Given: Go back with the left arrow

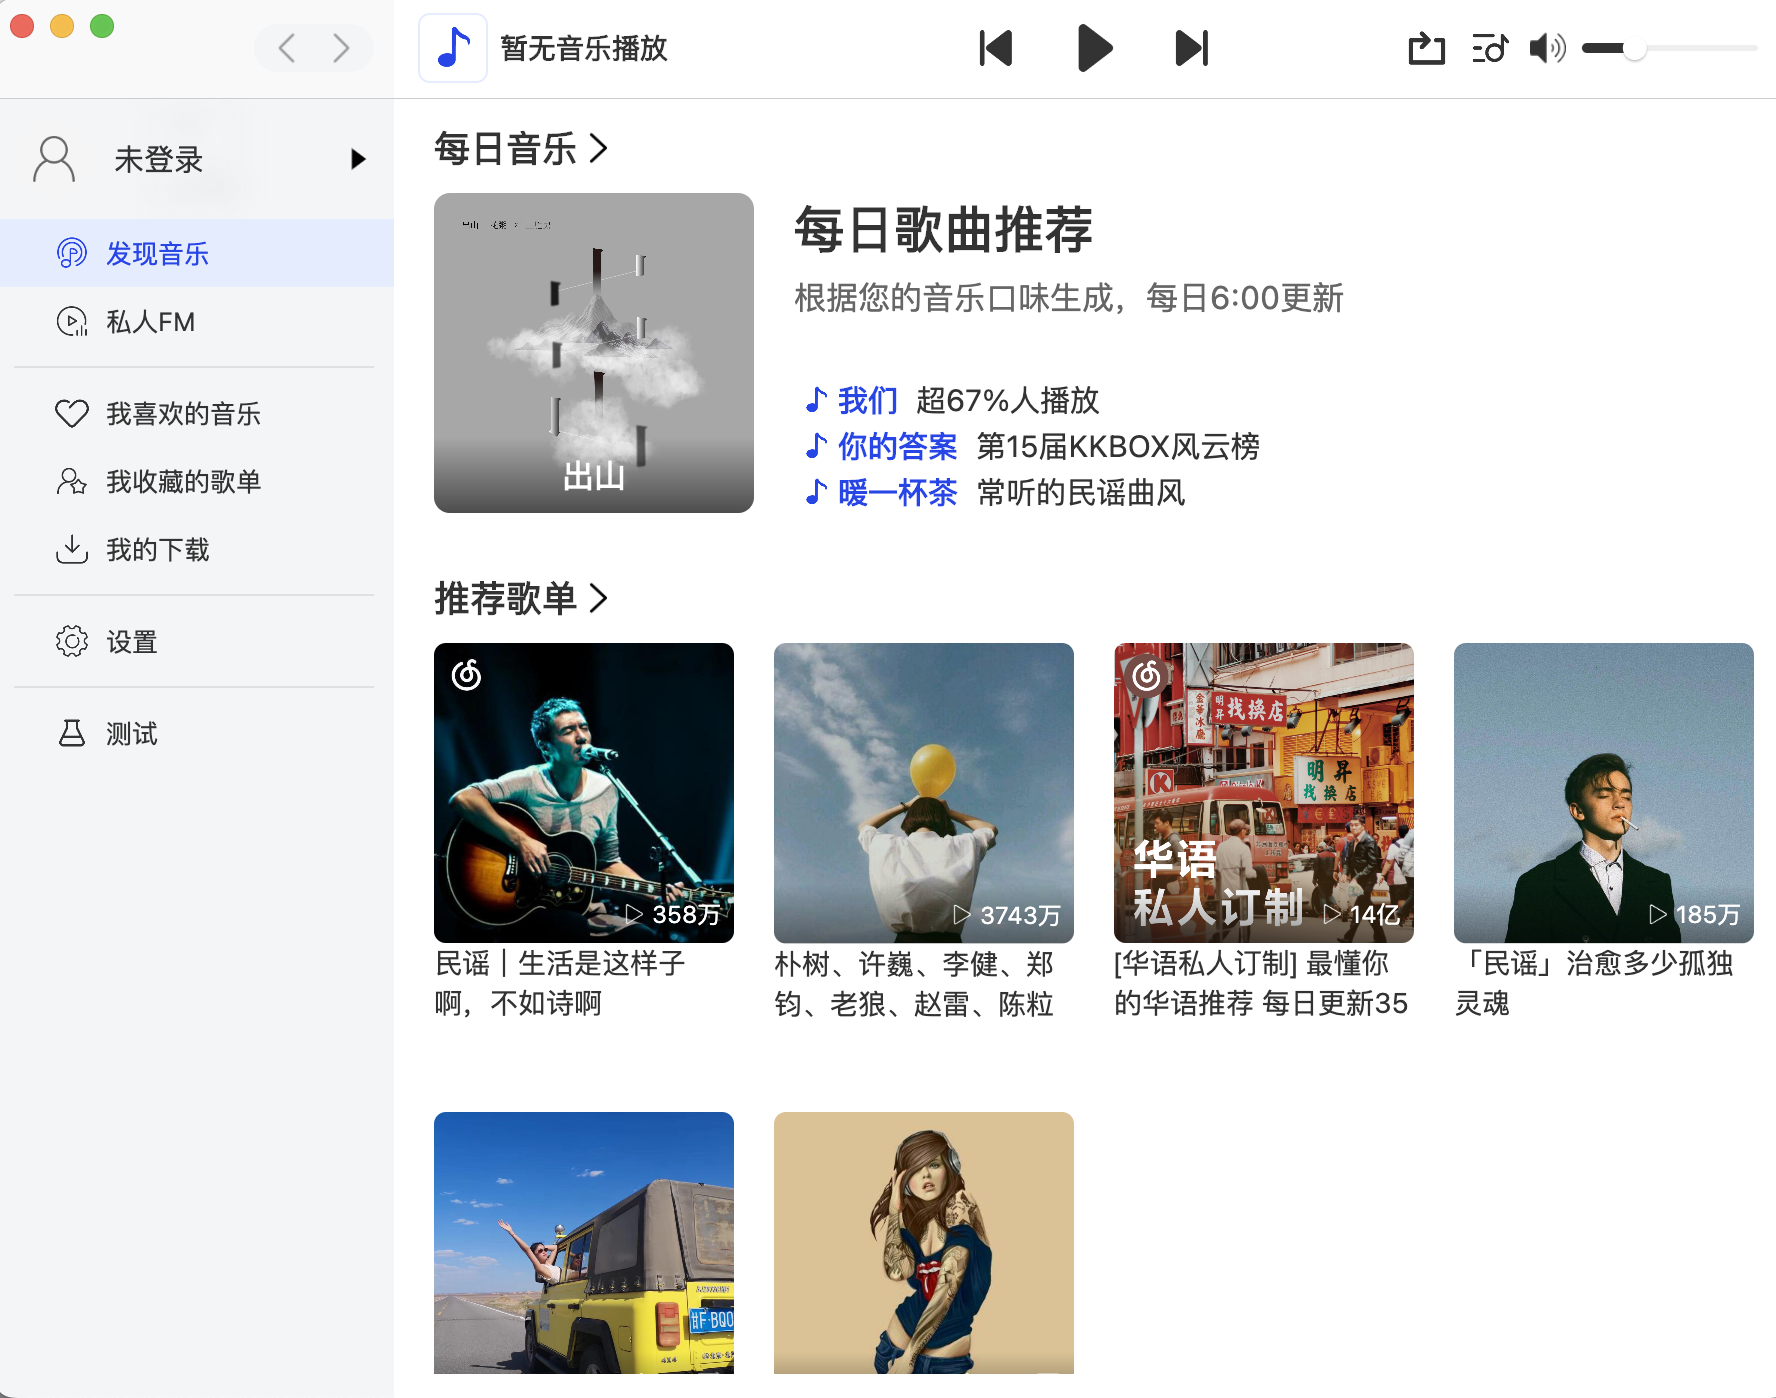Looking at the screenshot, I should click(287, 48).
